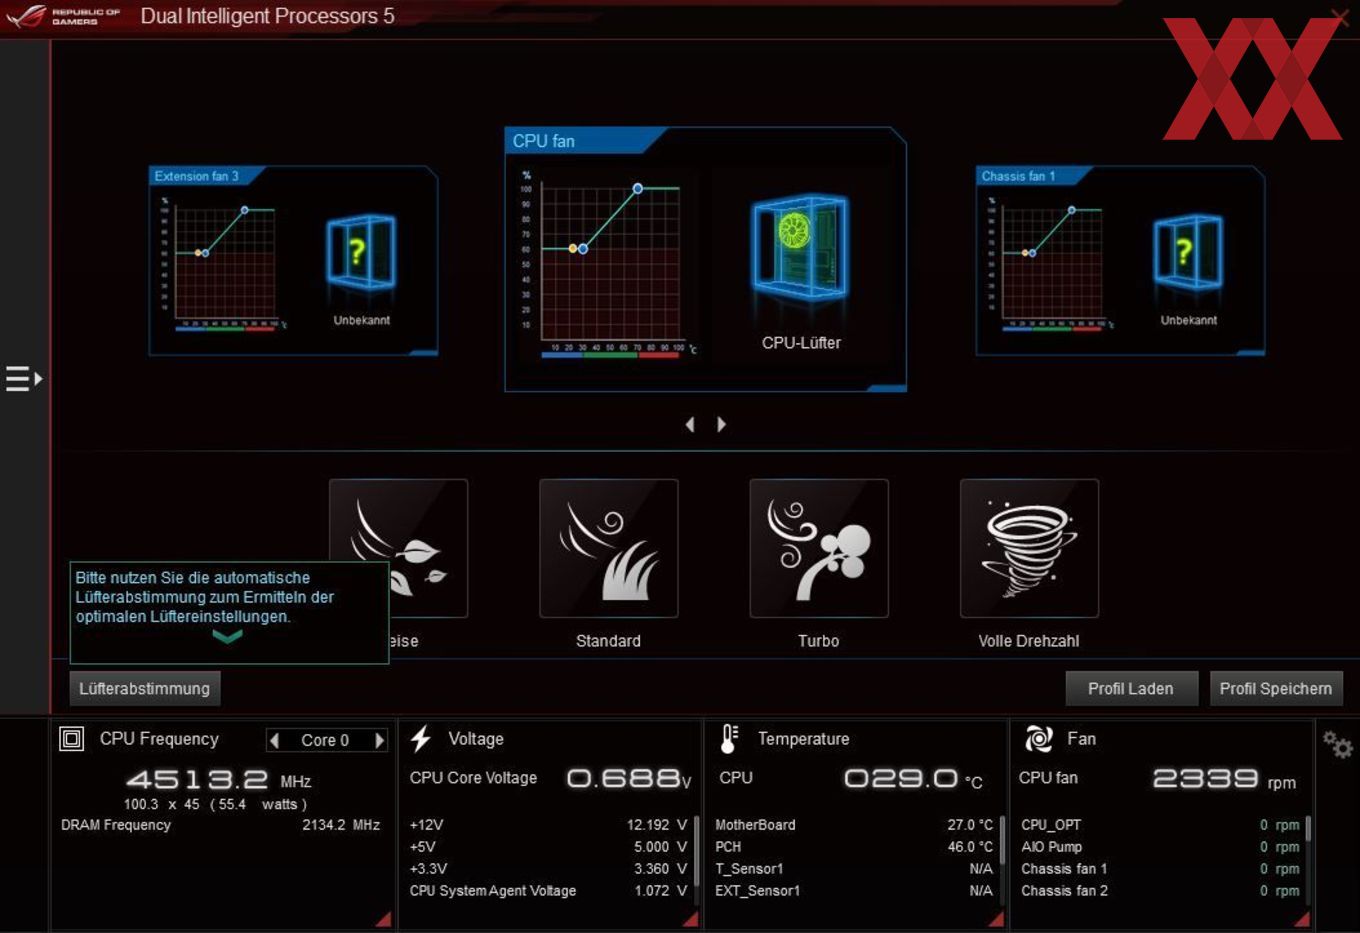Show next fan with right carousel arrow
The height and width of the screenshot is (933, 1360).
coord(721,424)
